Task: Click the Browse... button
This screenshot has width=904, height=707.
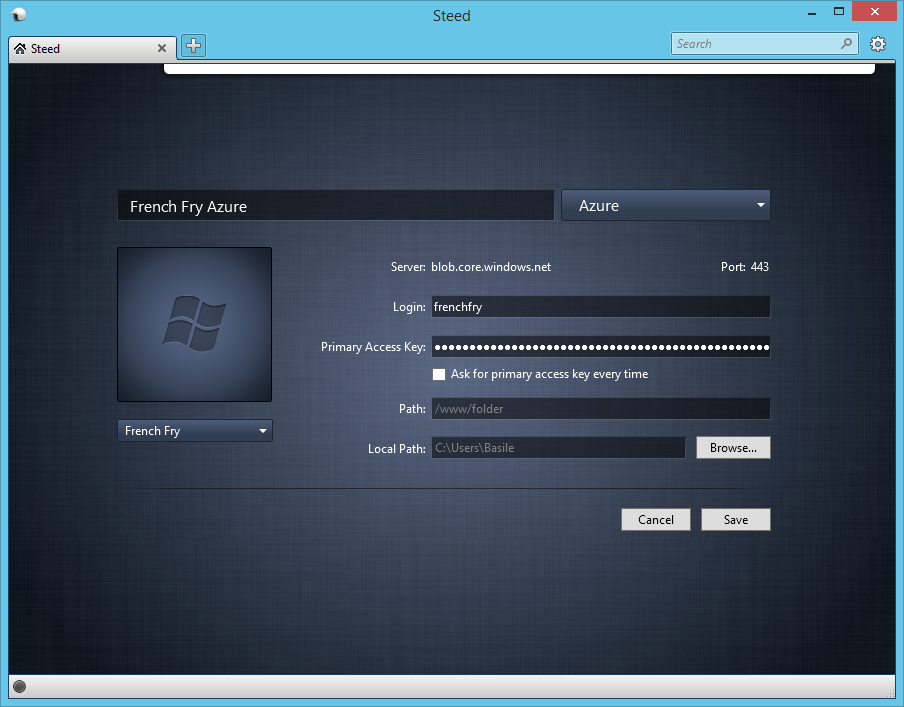Action: [733, 448]
